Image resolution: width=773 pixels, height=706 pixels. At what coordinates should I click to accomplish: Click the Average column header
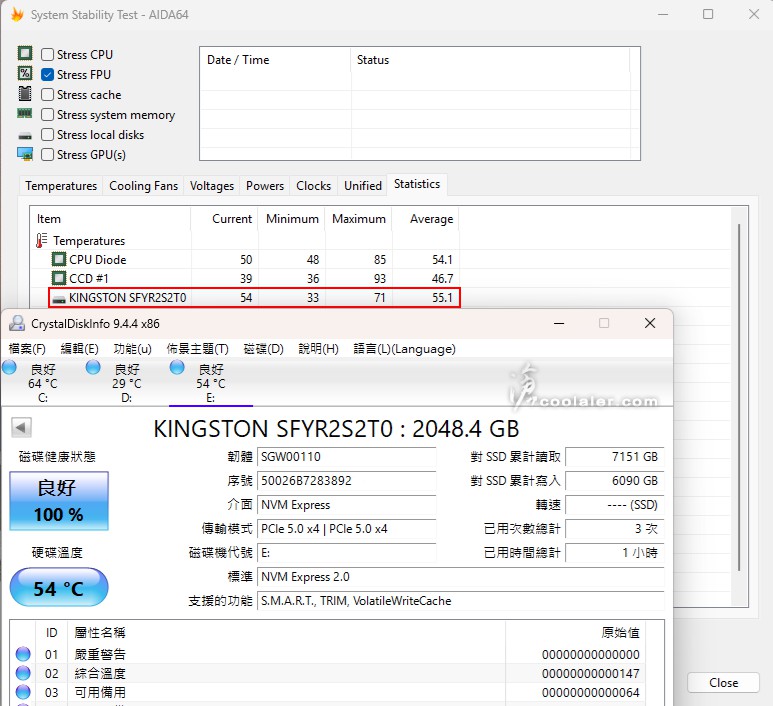(x=425, y=219)
